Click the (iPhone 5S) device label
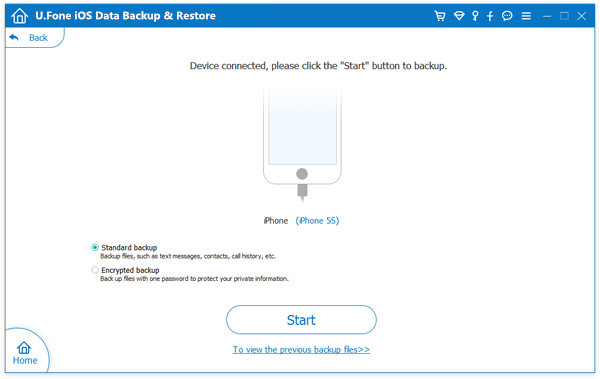The height and width of the screenshot is (379, 600). tap(317, 221)
